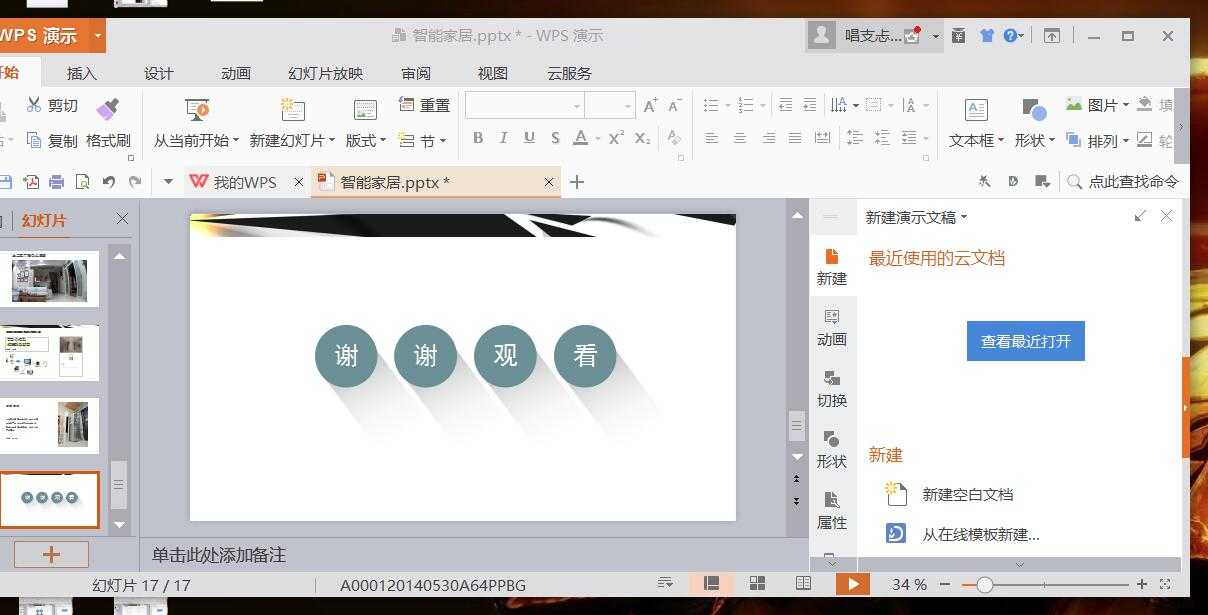Click the 点此查找命令 search box
Viewport: 1208px width, 615px height.
(1124, 182)
